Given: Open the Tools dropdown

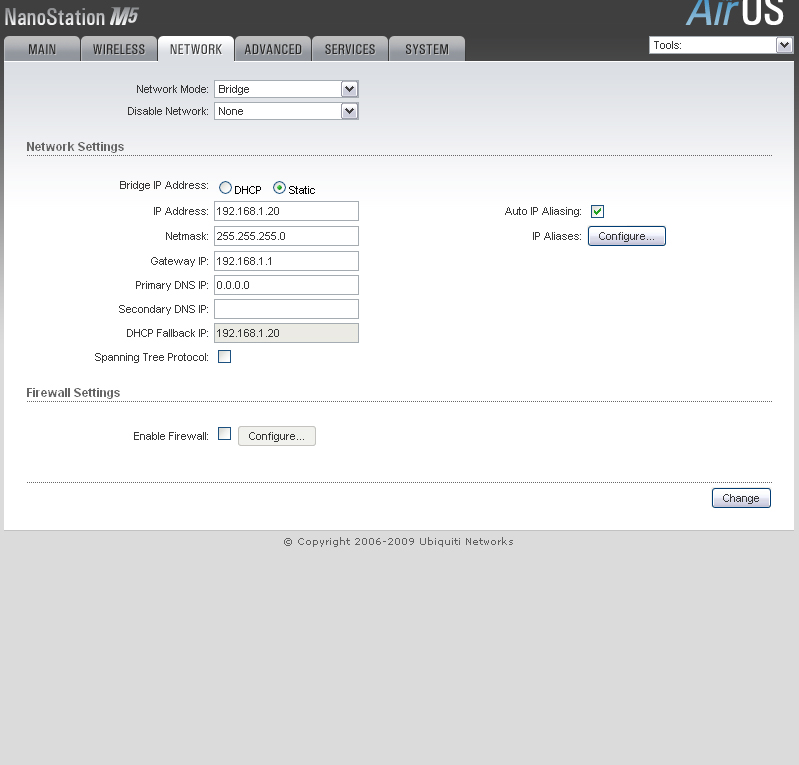Looking at the screenshot, I should tap(721, 45).
